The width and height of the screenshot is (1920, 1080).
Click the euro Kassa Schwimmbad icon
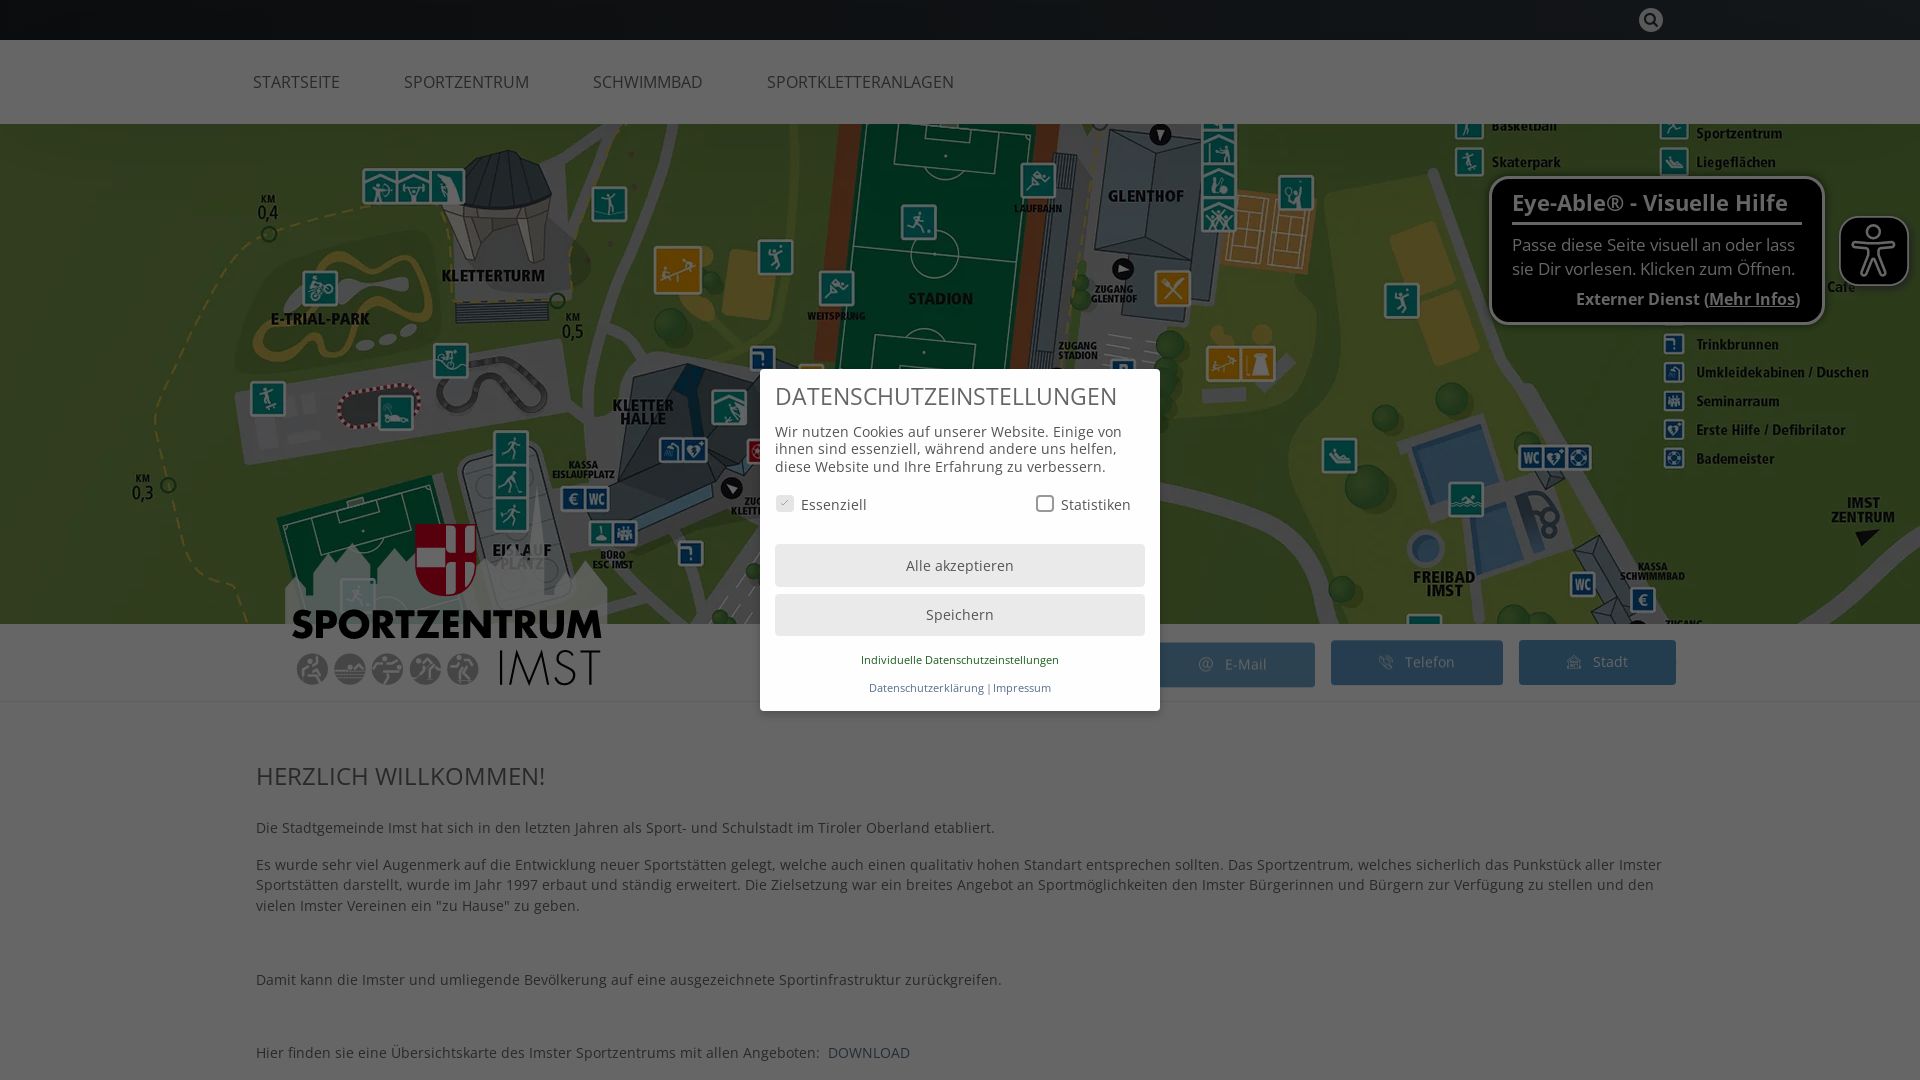(1643, 600)
